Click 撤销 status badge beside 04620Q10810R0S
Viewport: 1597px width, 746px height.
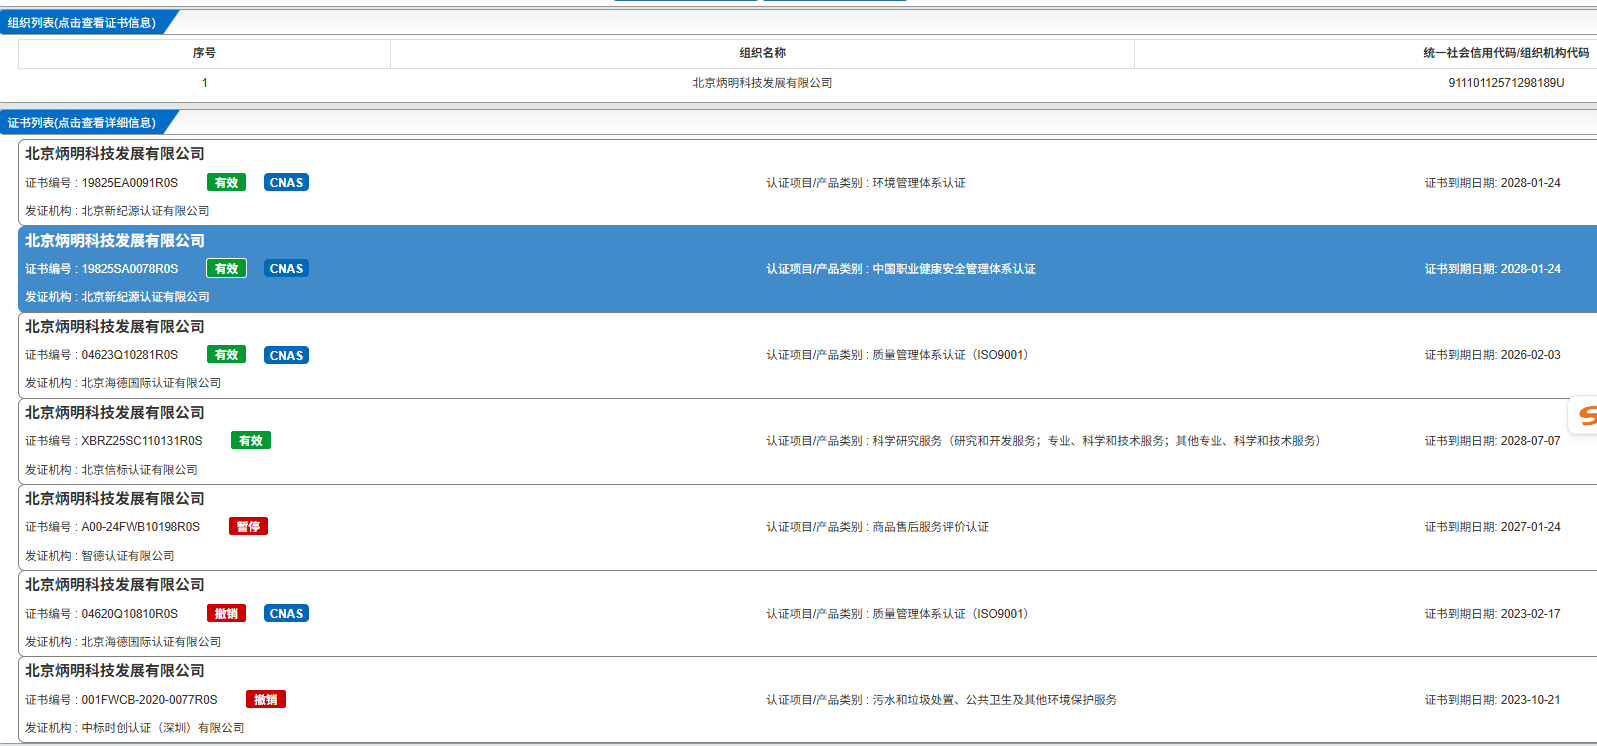[x=226, y=613]
